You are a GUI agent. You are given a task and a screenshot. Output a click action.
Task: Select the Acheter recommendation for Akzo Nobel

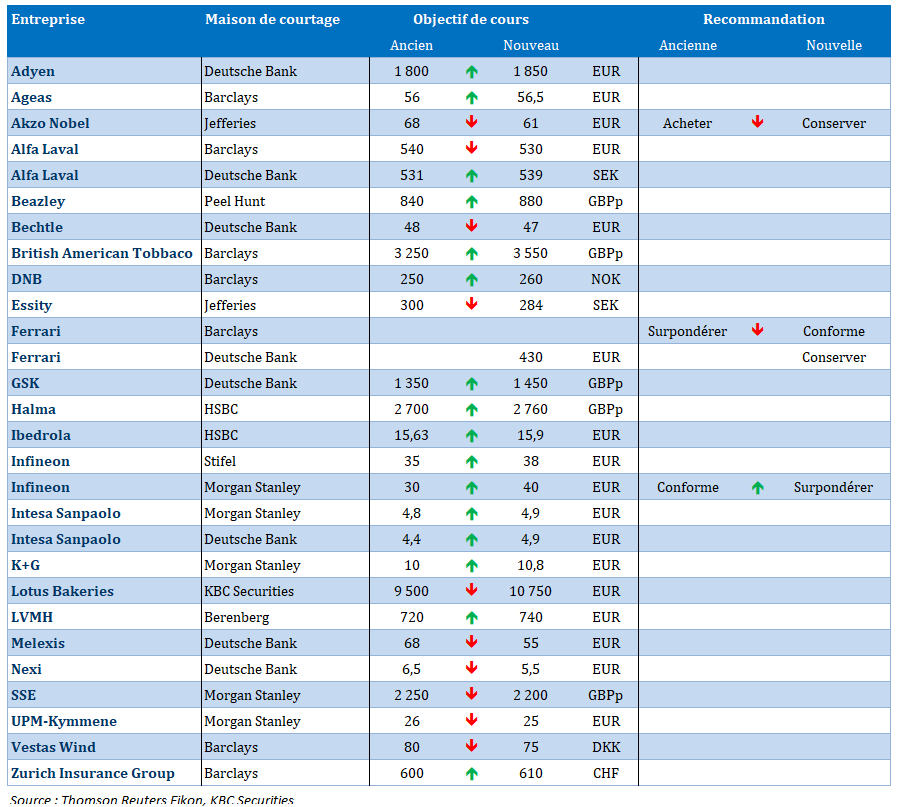coord(687,124)
